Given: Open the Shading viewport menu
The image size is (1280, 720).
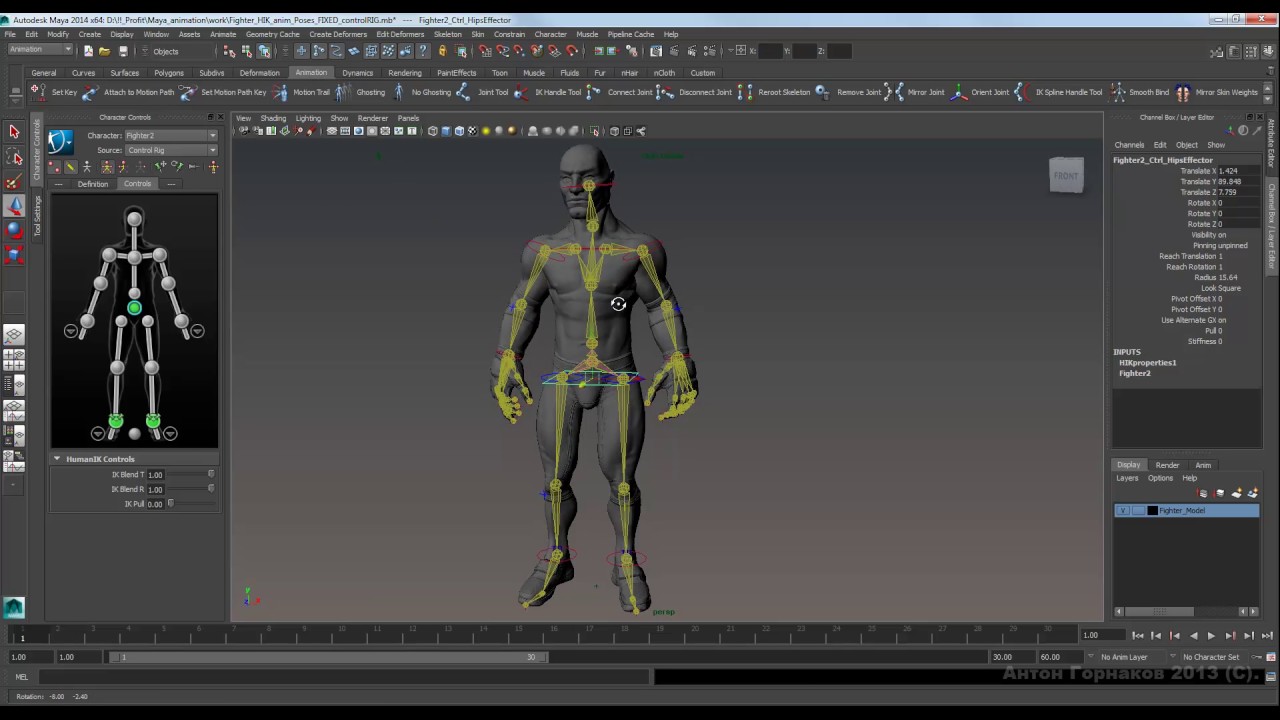Looking at the screenshot, I should tap(273, 118).
